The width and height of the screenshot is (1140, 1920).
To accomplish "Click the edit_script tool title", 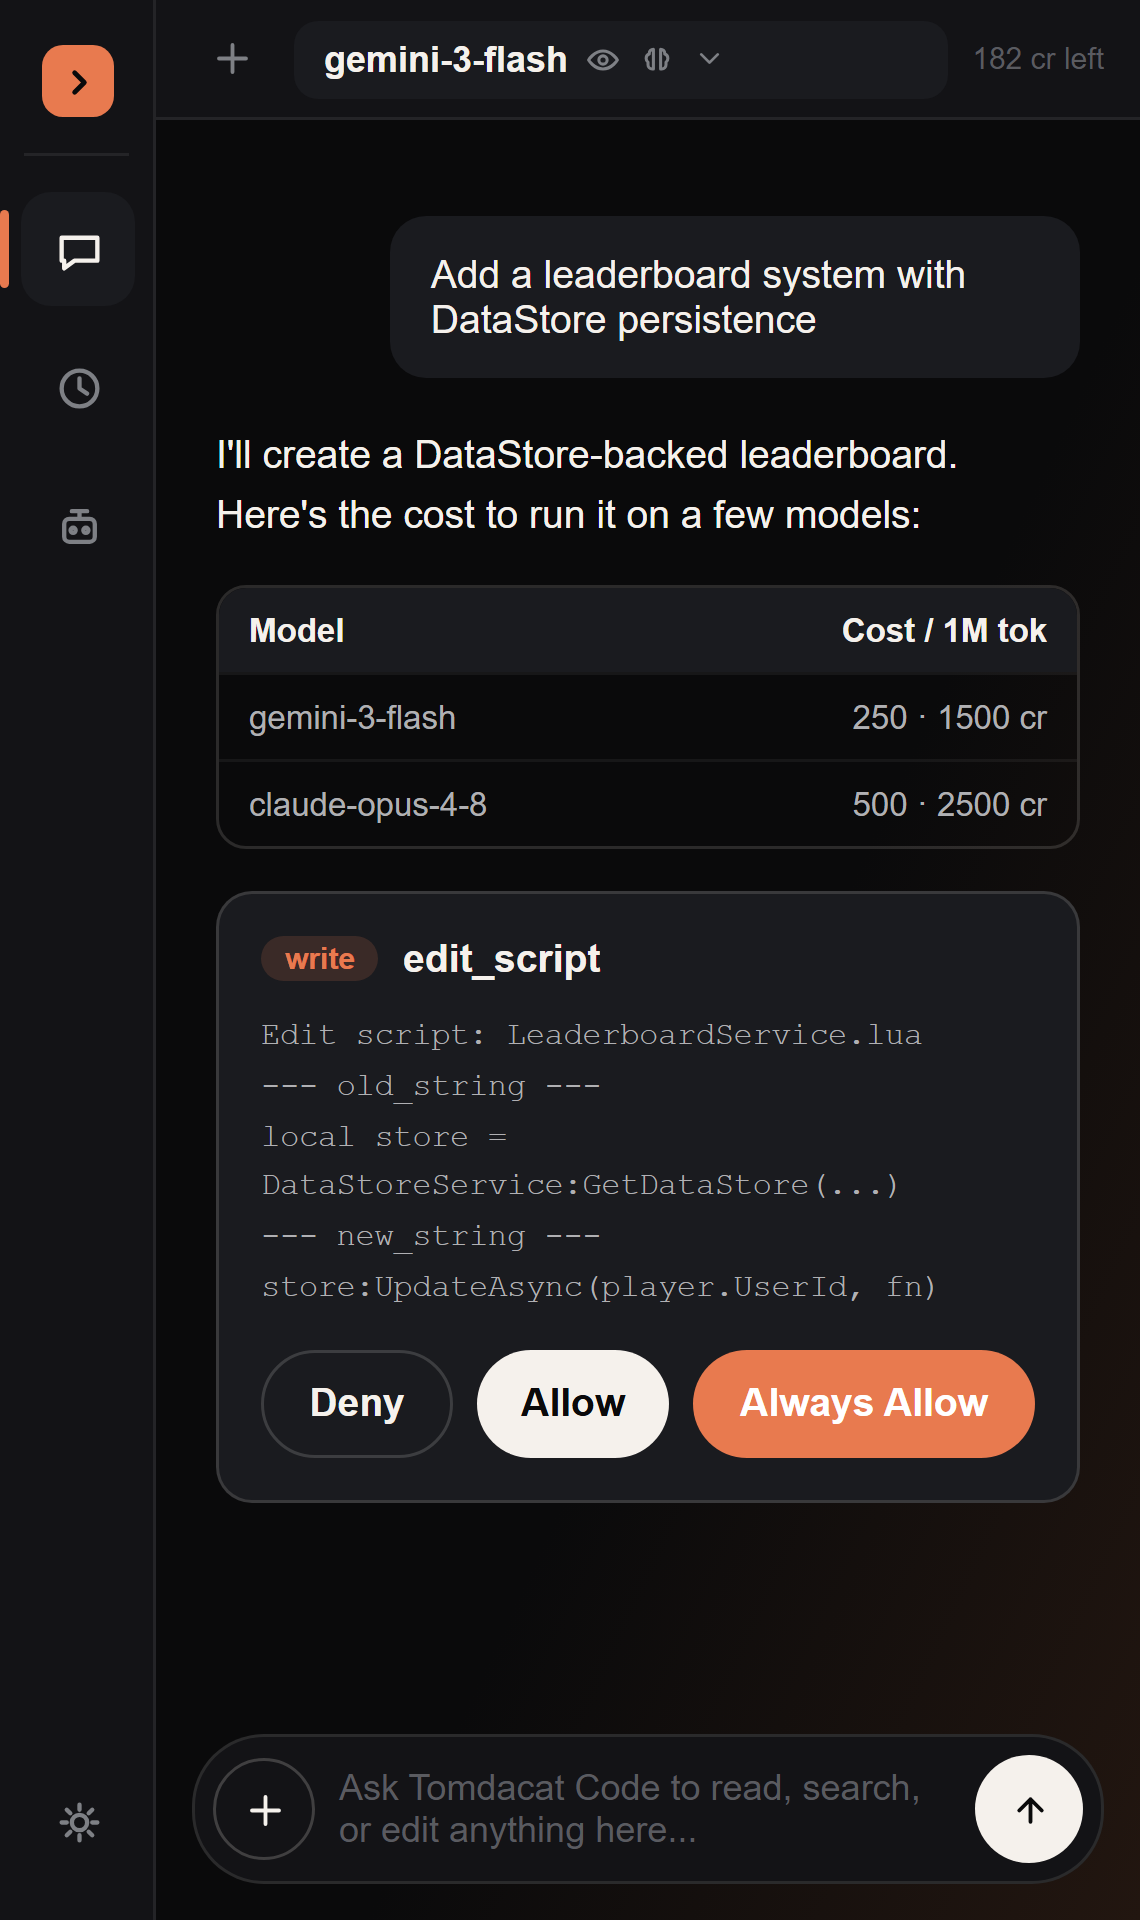I will pos(501,959).
